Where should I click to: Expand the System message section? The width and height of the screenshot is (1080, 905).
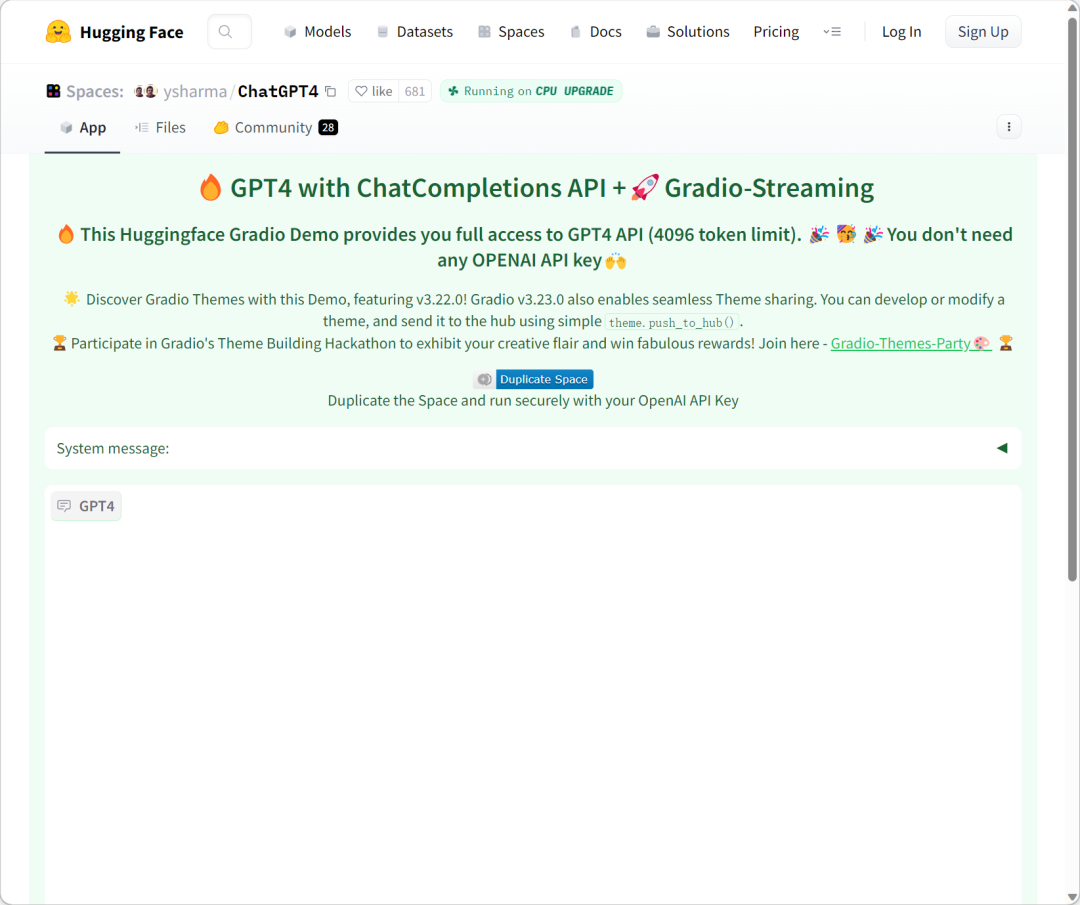coord(1001,448)
